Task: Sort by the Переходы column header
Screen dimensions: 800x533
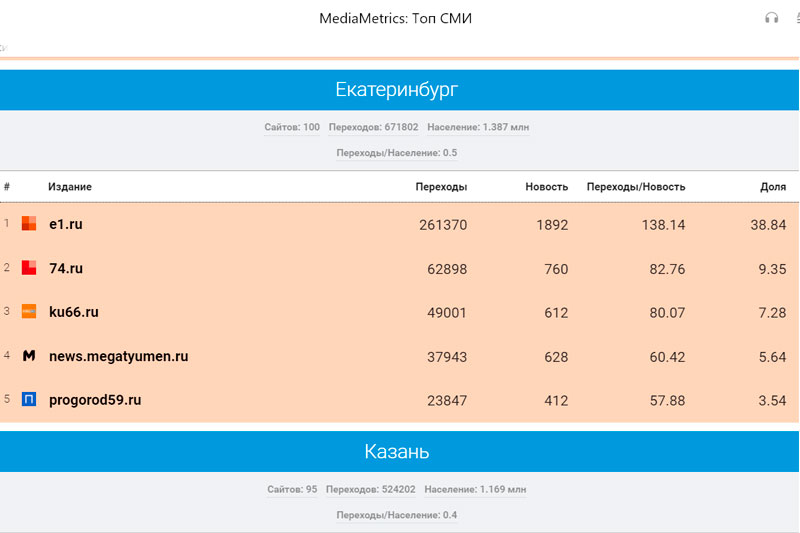Action: [441, 187]
